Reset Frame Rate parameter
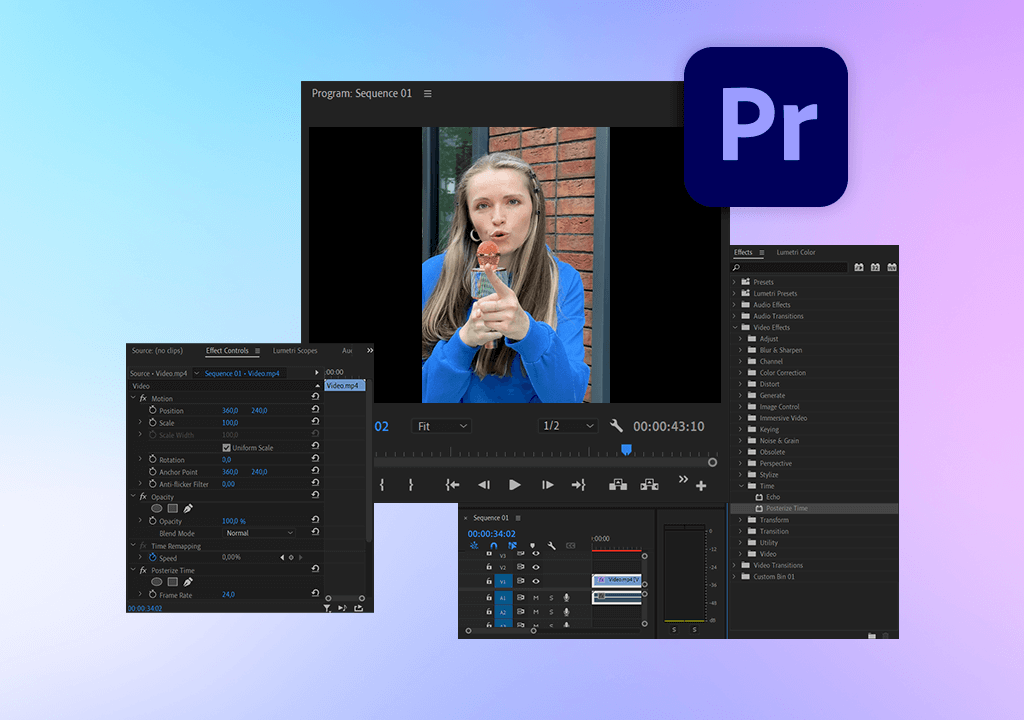The width and height of the screenshot is (1024, 720). [315, 593]
